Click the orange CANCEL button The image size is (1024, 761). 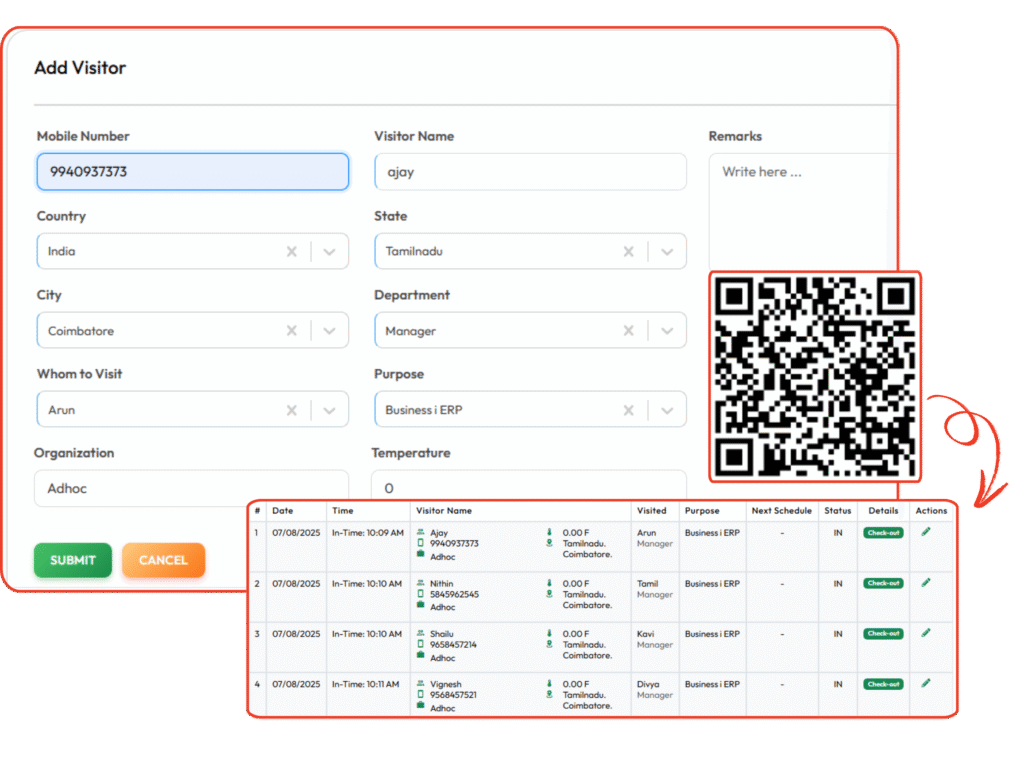[x=163, y=560]
